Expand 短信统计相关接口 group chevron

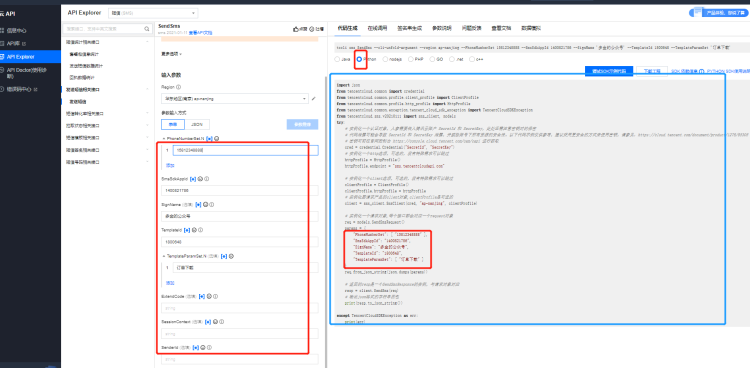(147, 42)
